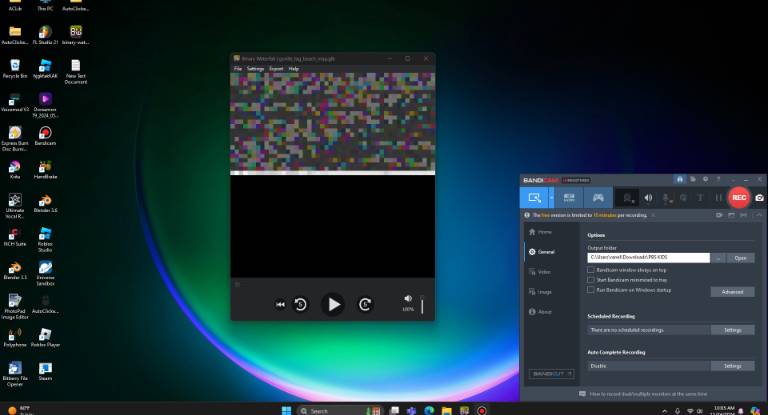The width and height of the screenshot is (768, 415).
Task: Select game recording mode gamepad icon
Action: pos(598,197)
